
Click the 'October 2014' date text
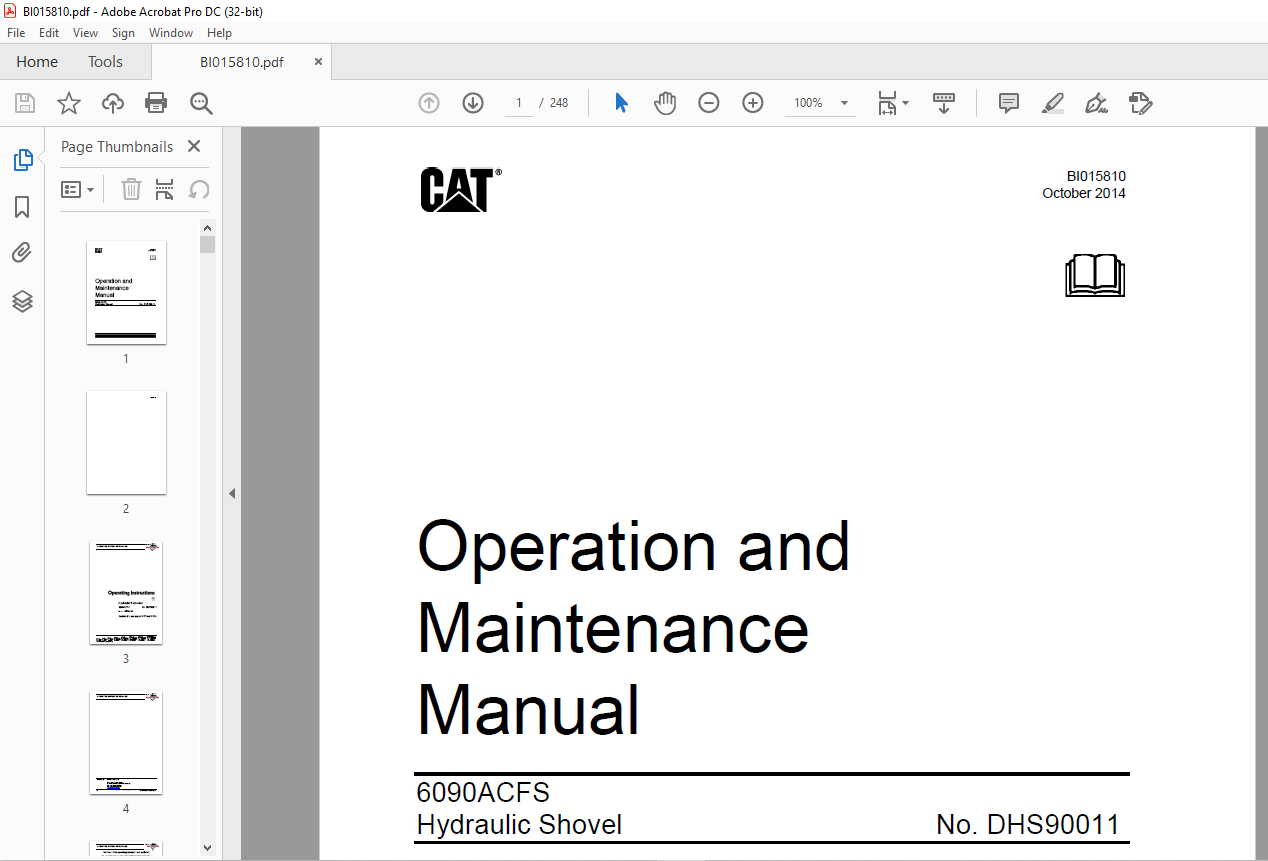pos(1083,193)
